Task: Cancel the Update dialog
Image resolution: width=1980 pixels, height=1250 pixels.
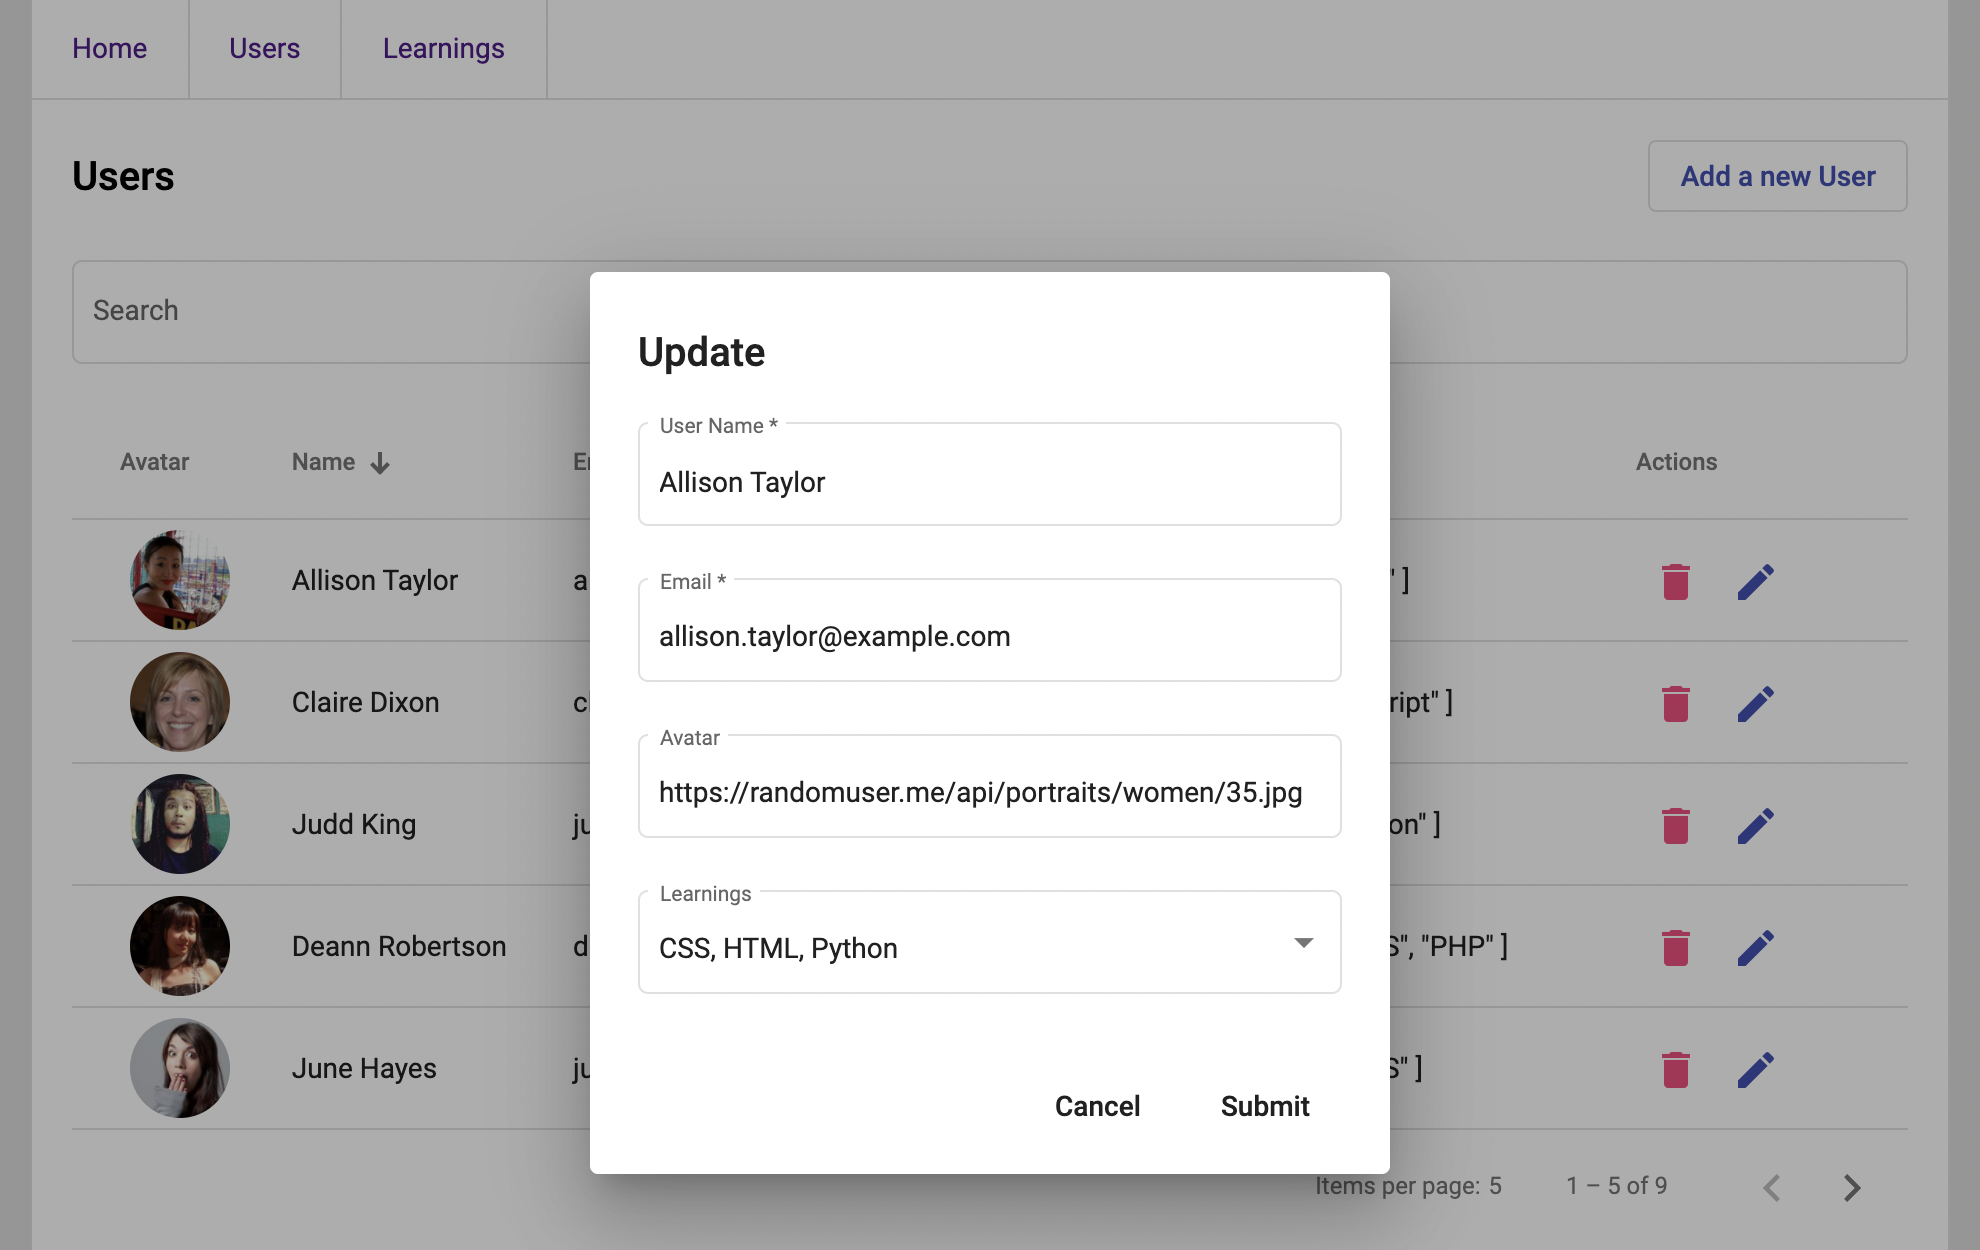Action: pos(1097,1106)
